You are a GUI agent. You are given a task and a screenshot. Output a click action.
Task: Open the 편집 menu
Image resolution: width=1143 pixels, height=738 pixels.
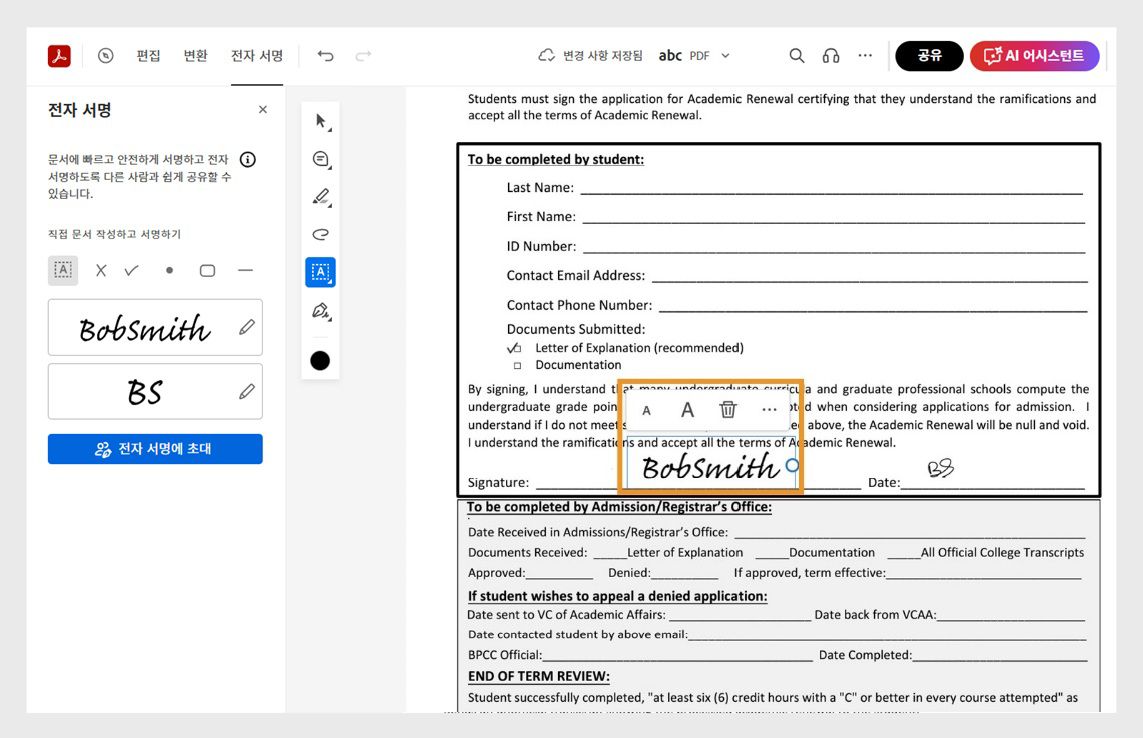(148, 55)
